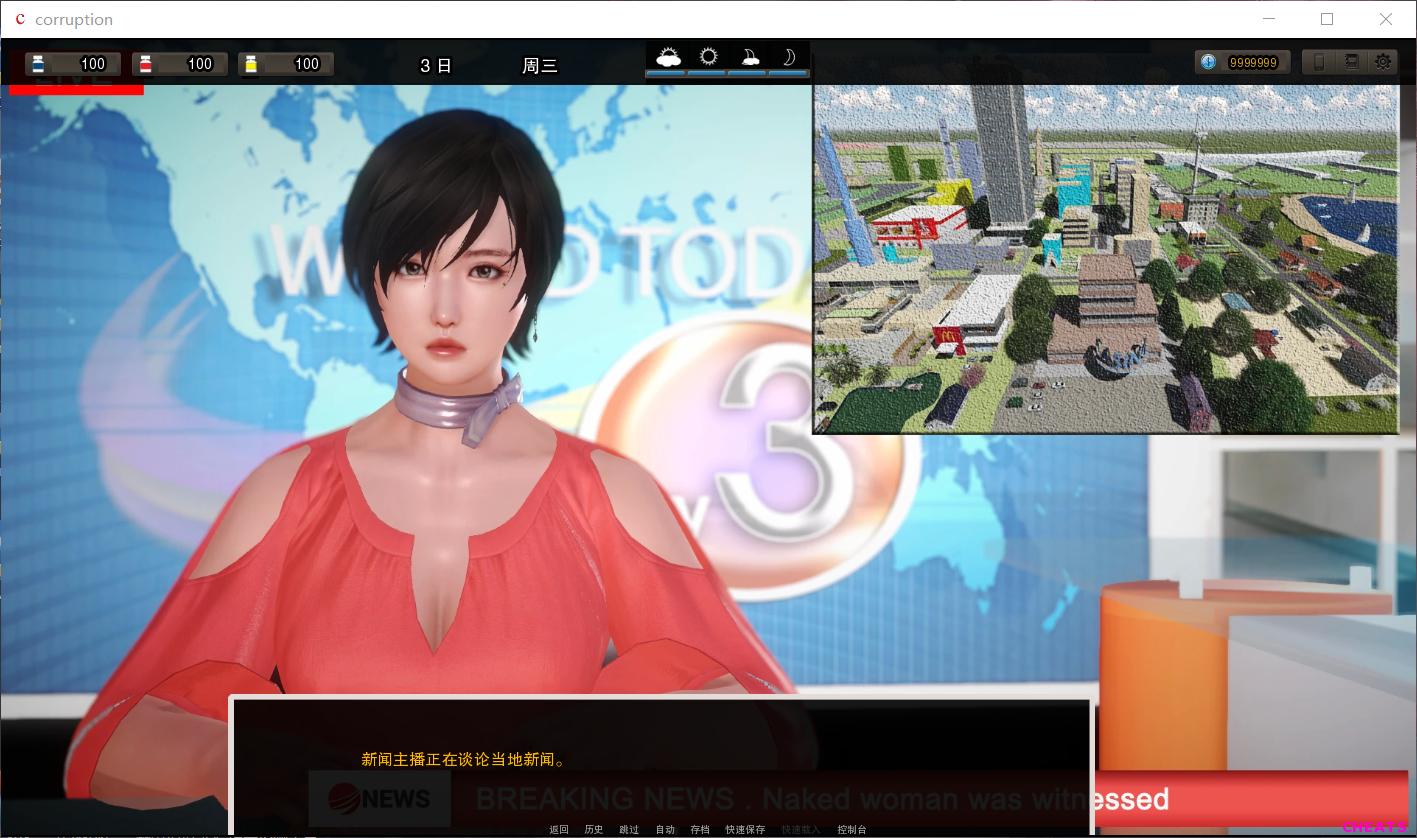Open 历史 to view dialogue history

tap(594, 829)
